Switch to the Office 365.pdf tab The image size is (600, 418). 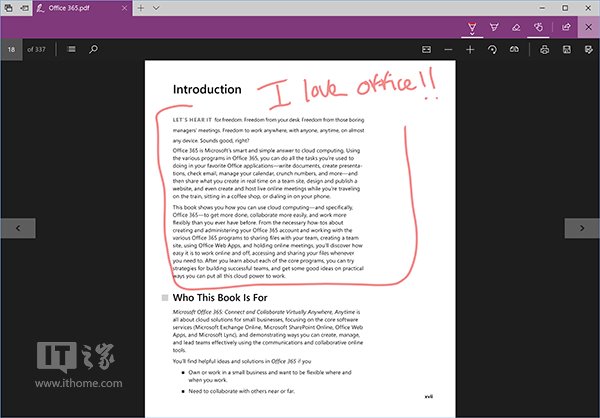click(82, 8)
